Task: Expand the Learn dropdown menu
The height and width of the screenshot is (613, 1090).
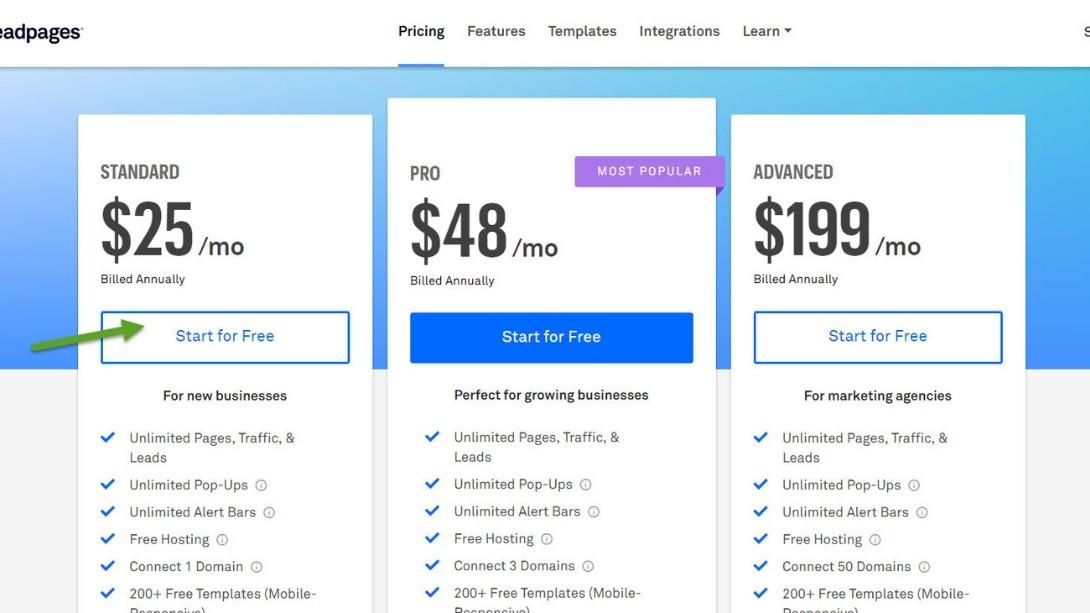Action: (767, 31)
